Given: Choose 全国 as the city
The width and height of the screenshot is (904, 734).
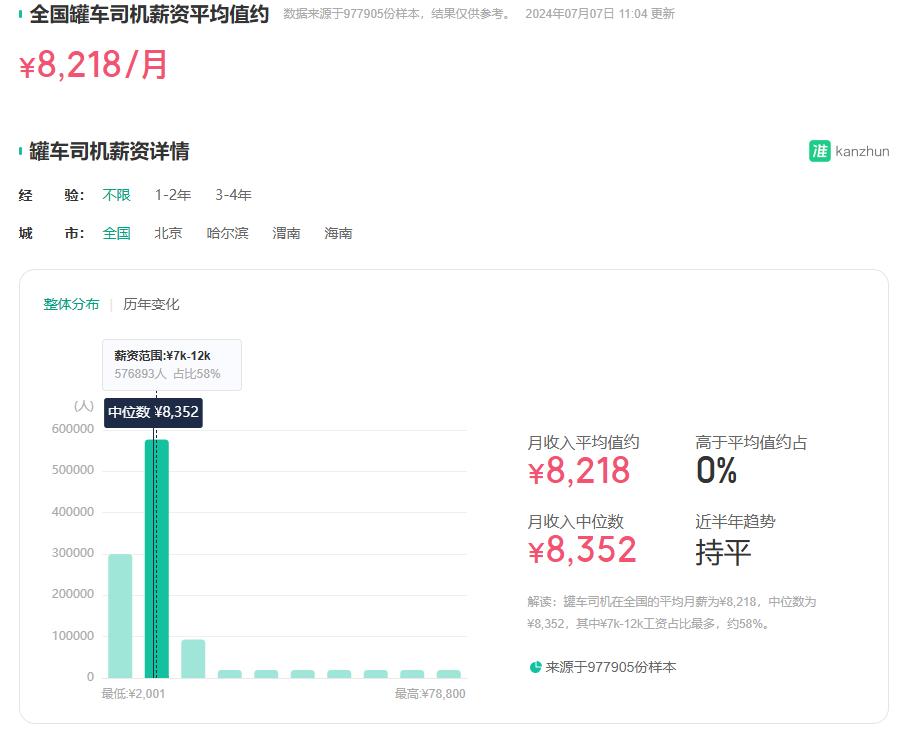Looking at the screenshot, I should (116, 233).
